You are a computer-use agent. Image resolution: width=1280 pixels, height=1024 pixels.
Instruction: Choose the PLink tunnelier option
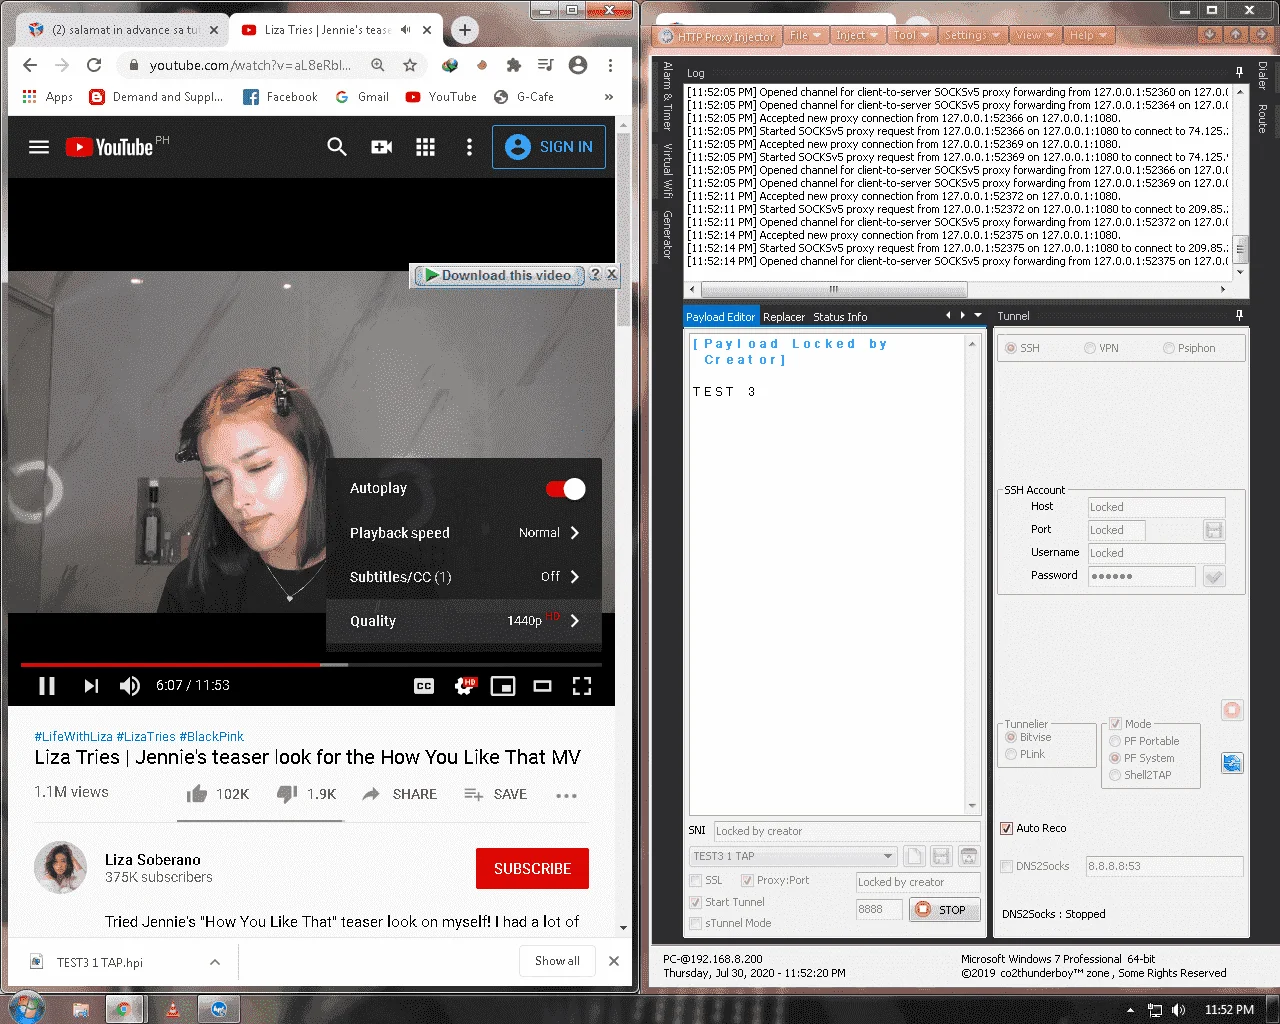pyautogui.click(x=1011, y=754)
